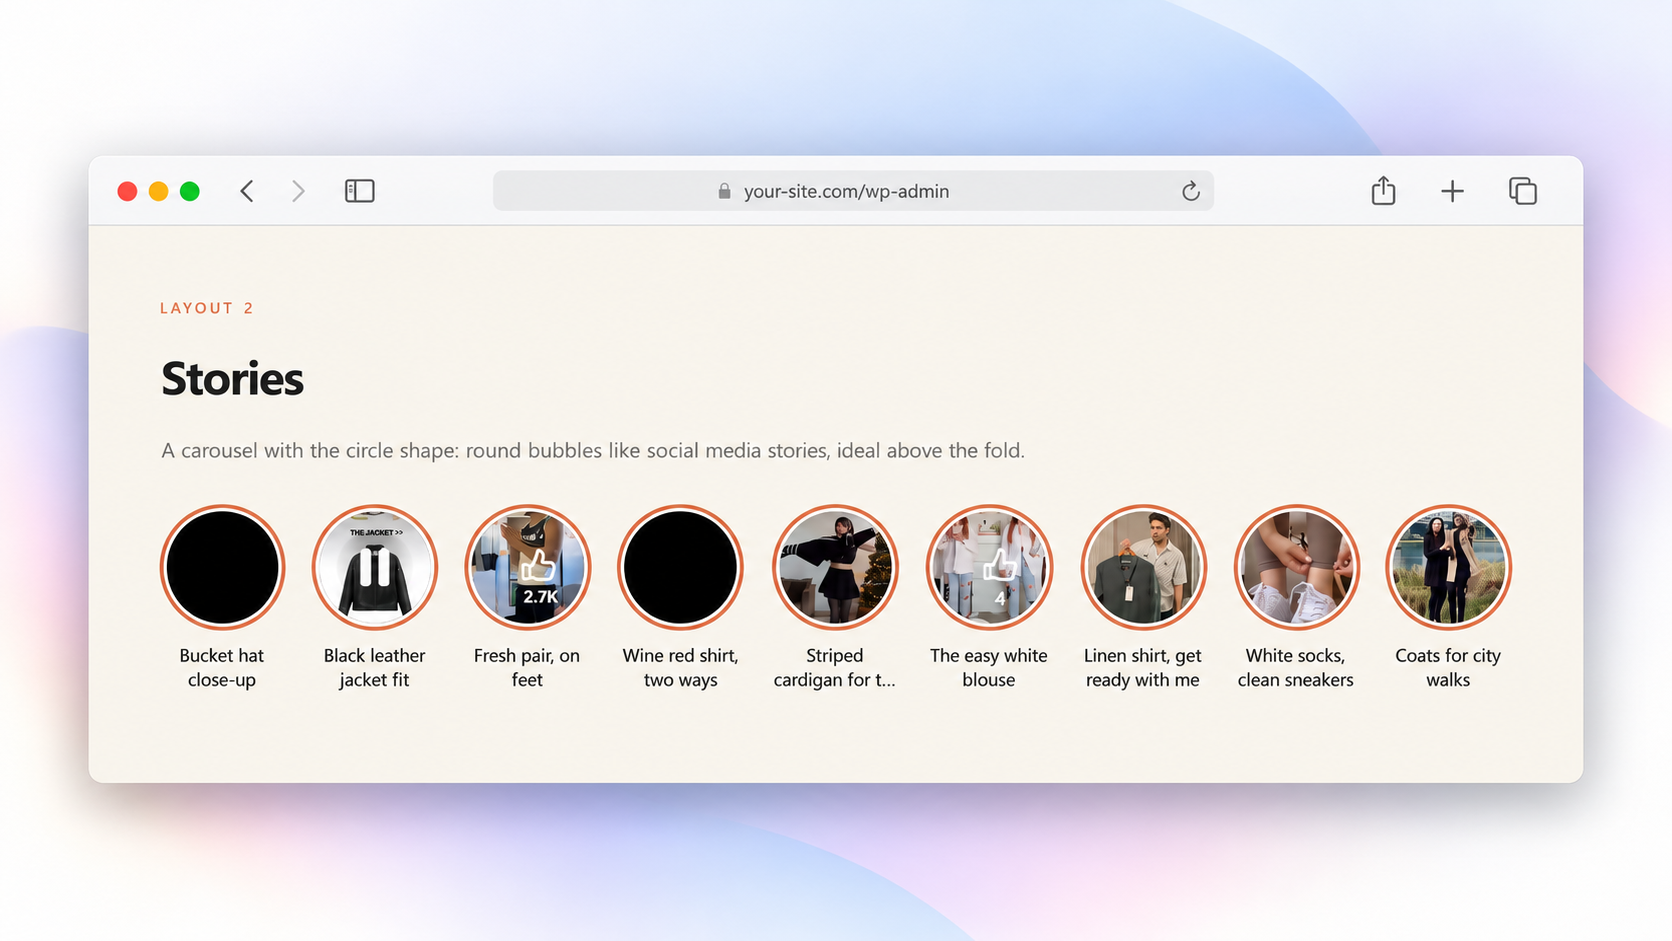Click the 'Stories' heading
This screenshot has width=1672, height=941.
[232, 379]
